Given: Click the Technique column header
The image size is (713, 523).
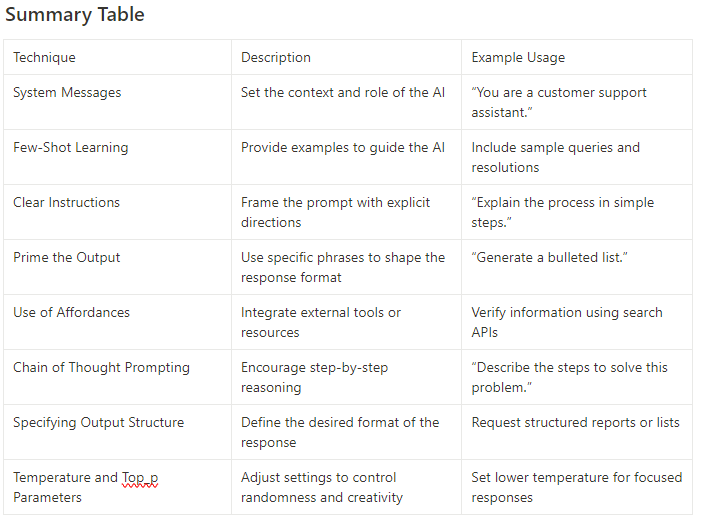Looking at the screenshot, I should (44, 58).
